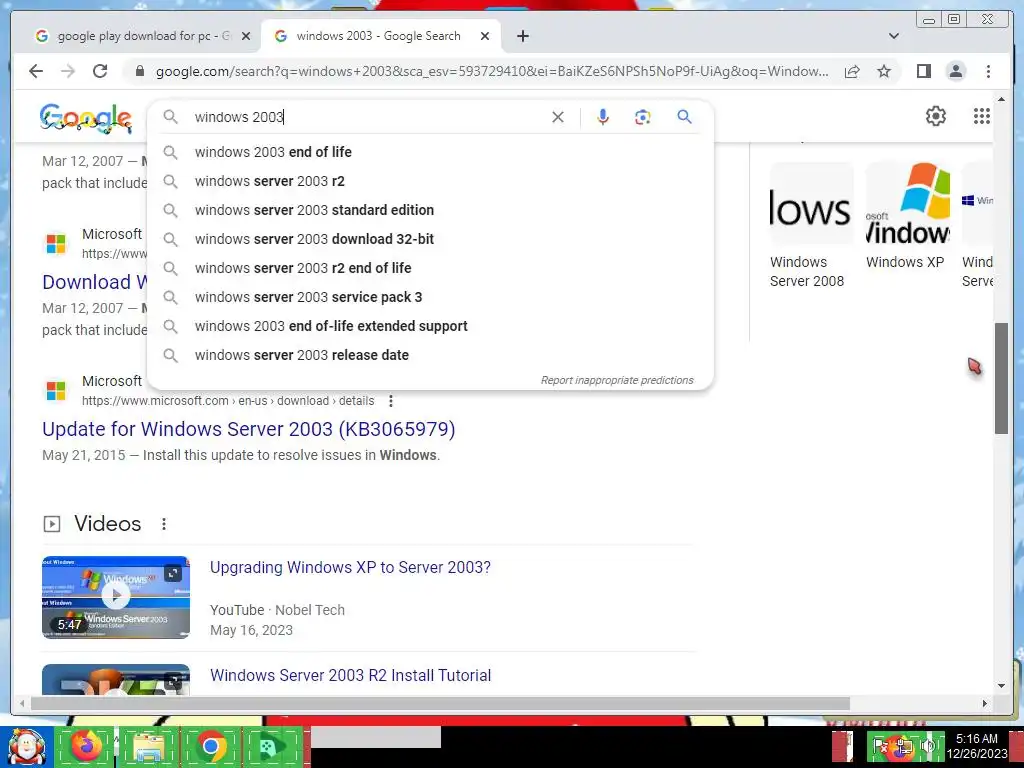Choose 'windows 2003 end of-life extended support'
1024x768 pixels.
point(430,326)
